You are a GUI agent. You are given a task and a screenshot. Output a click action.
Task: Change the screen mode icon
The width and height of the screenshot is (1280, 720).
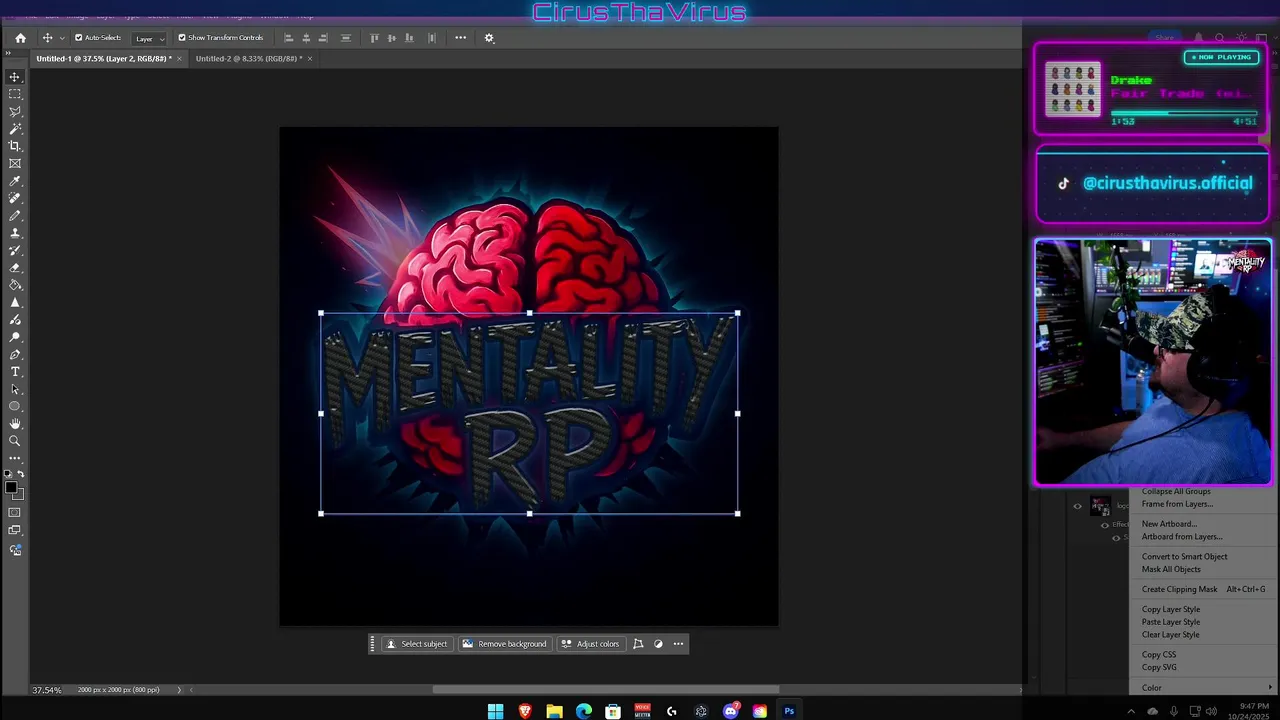15,530
